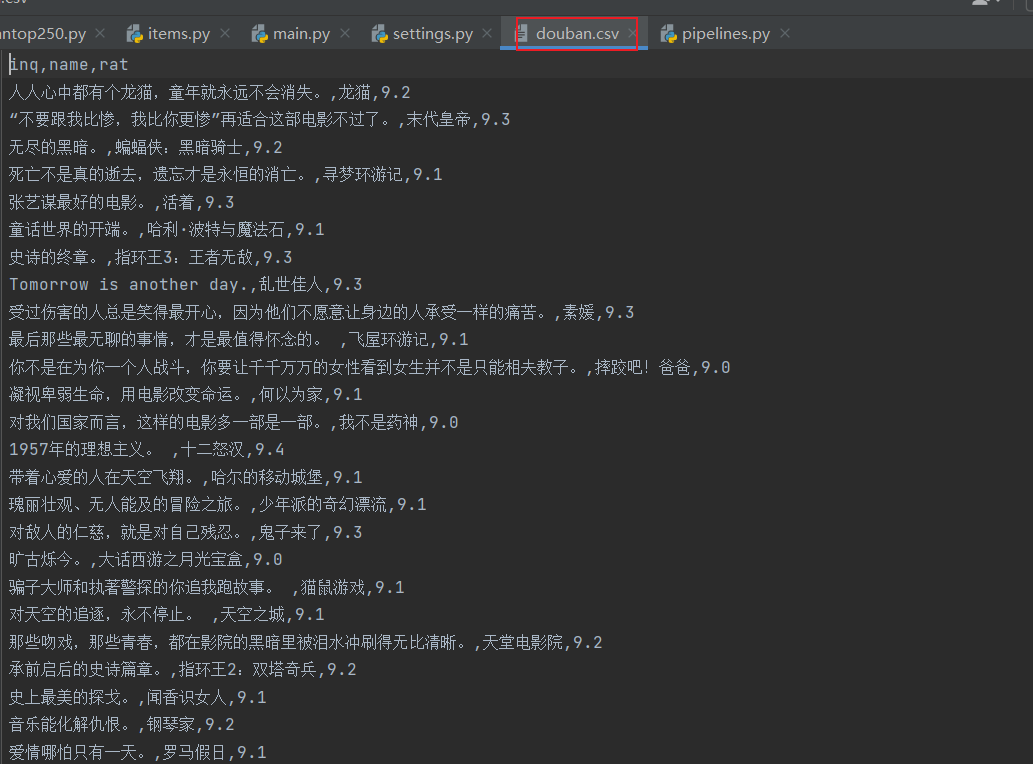
Task: Click the line ending with '何以为家,9.1'
Action: point(186,395)
